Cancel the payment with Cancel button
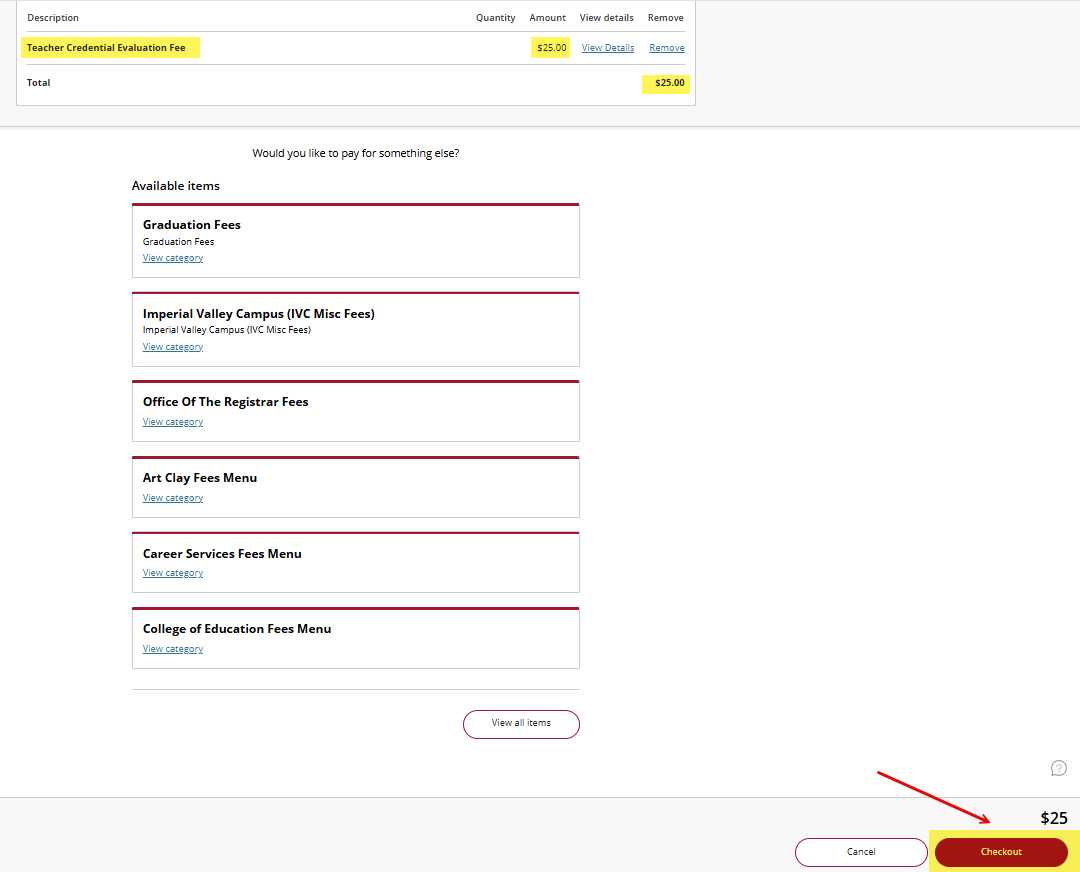Screen dimensions: 1080x872 861,852
